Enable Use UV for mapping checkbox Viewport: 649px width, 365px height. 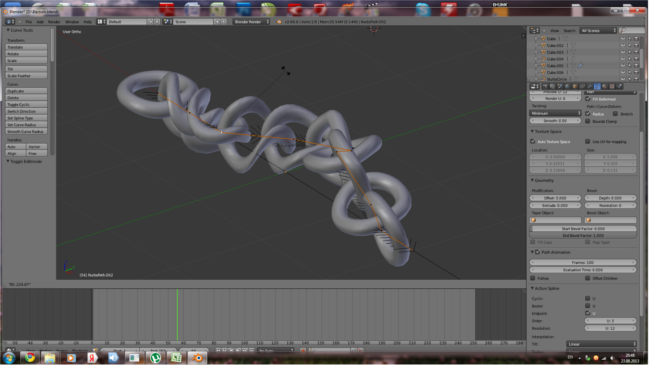pos(588,142)
